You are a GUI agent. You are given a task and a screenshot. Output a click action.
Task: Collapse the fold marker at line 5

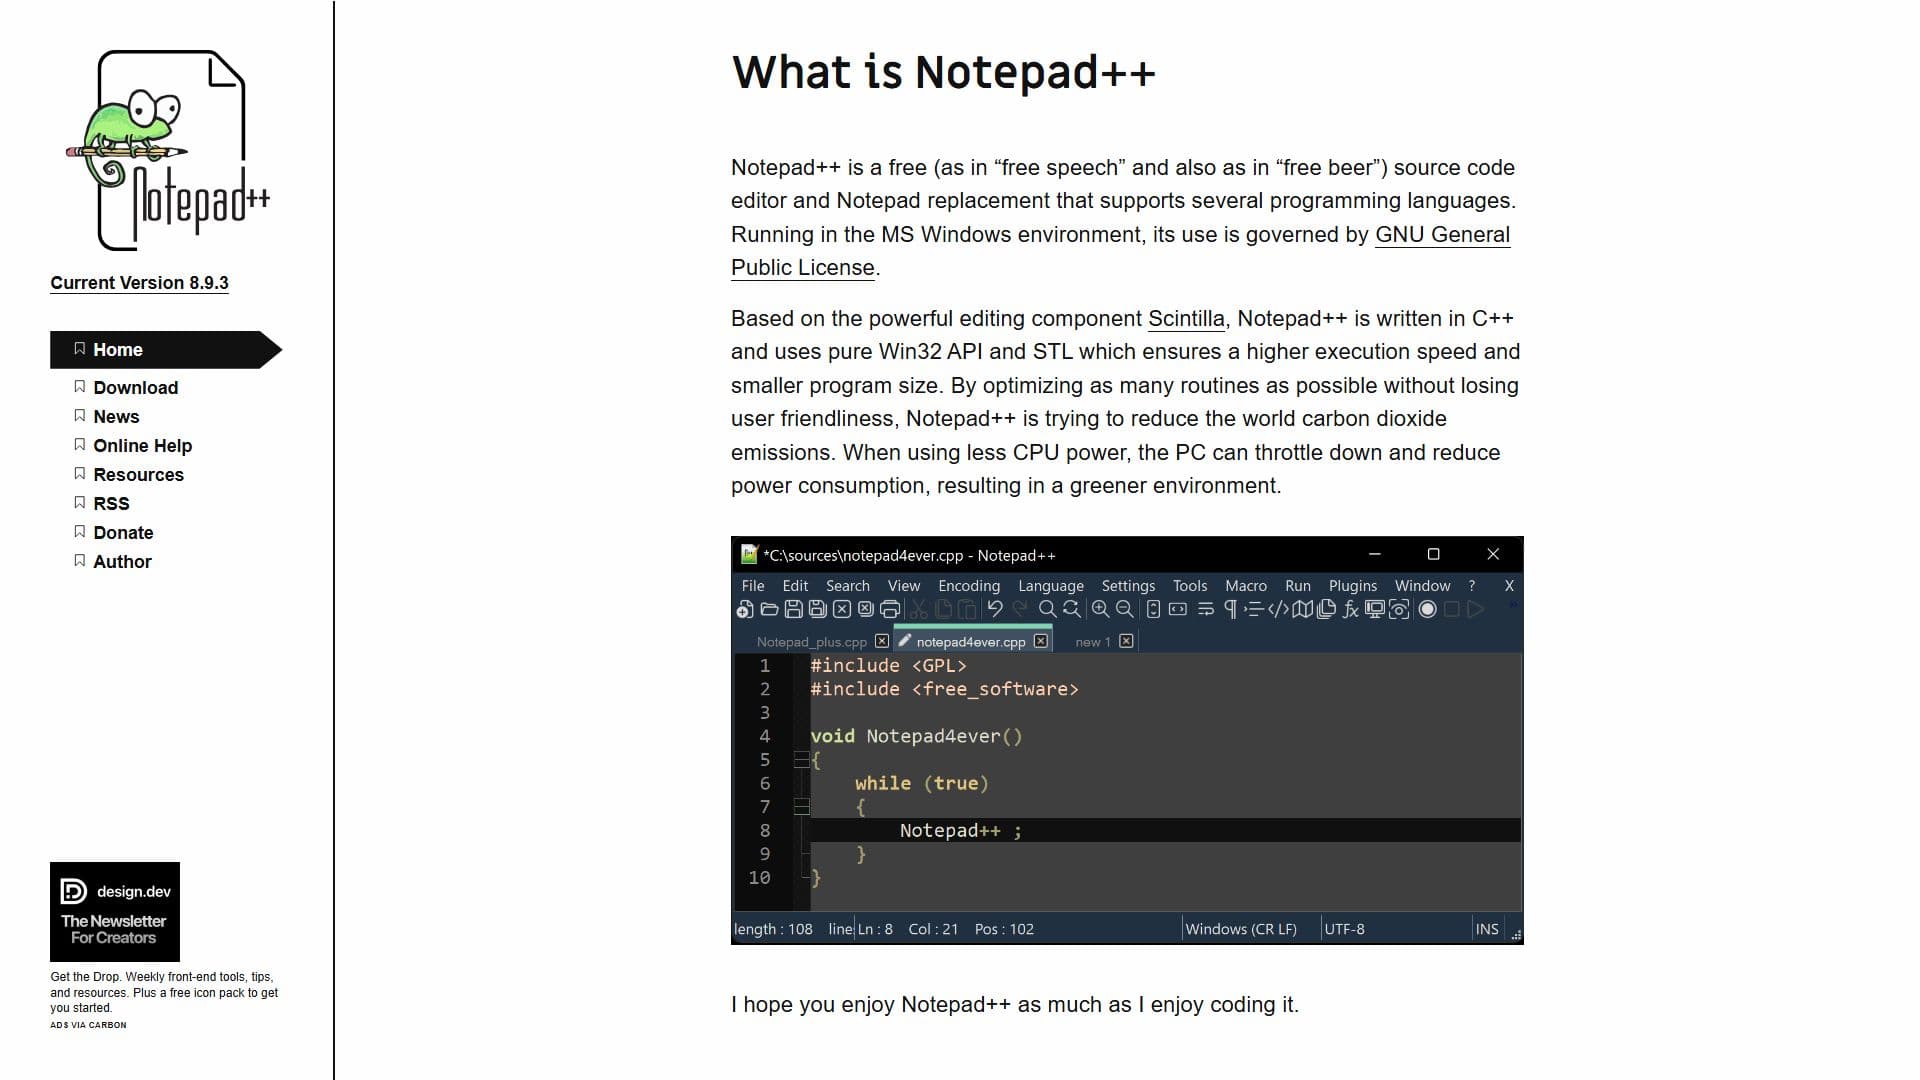[x=801, y=760]
